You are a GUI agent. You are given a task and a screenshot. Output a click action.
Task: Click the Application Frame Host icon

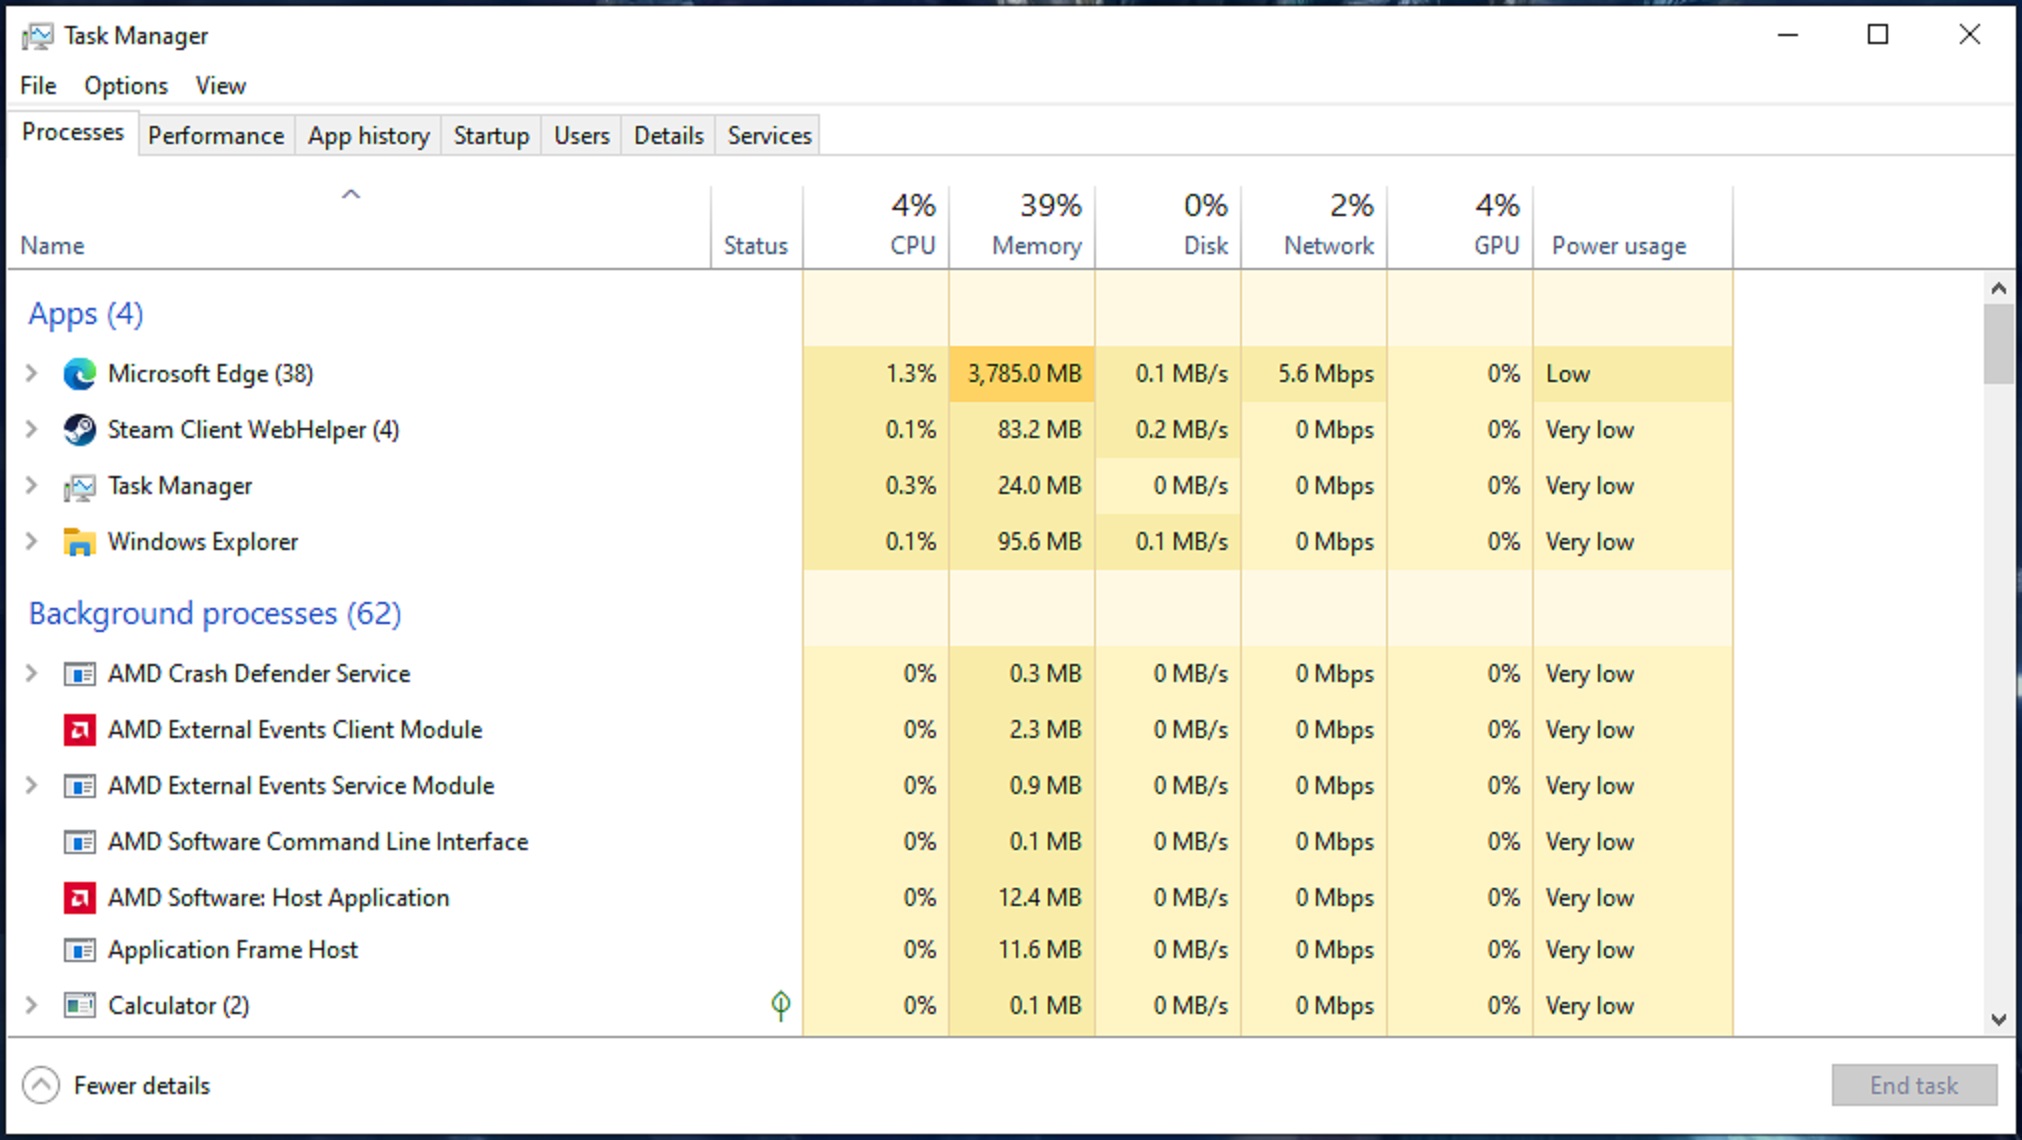tap(79, 950)
